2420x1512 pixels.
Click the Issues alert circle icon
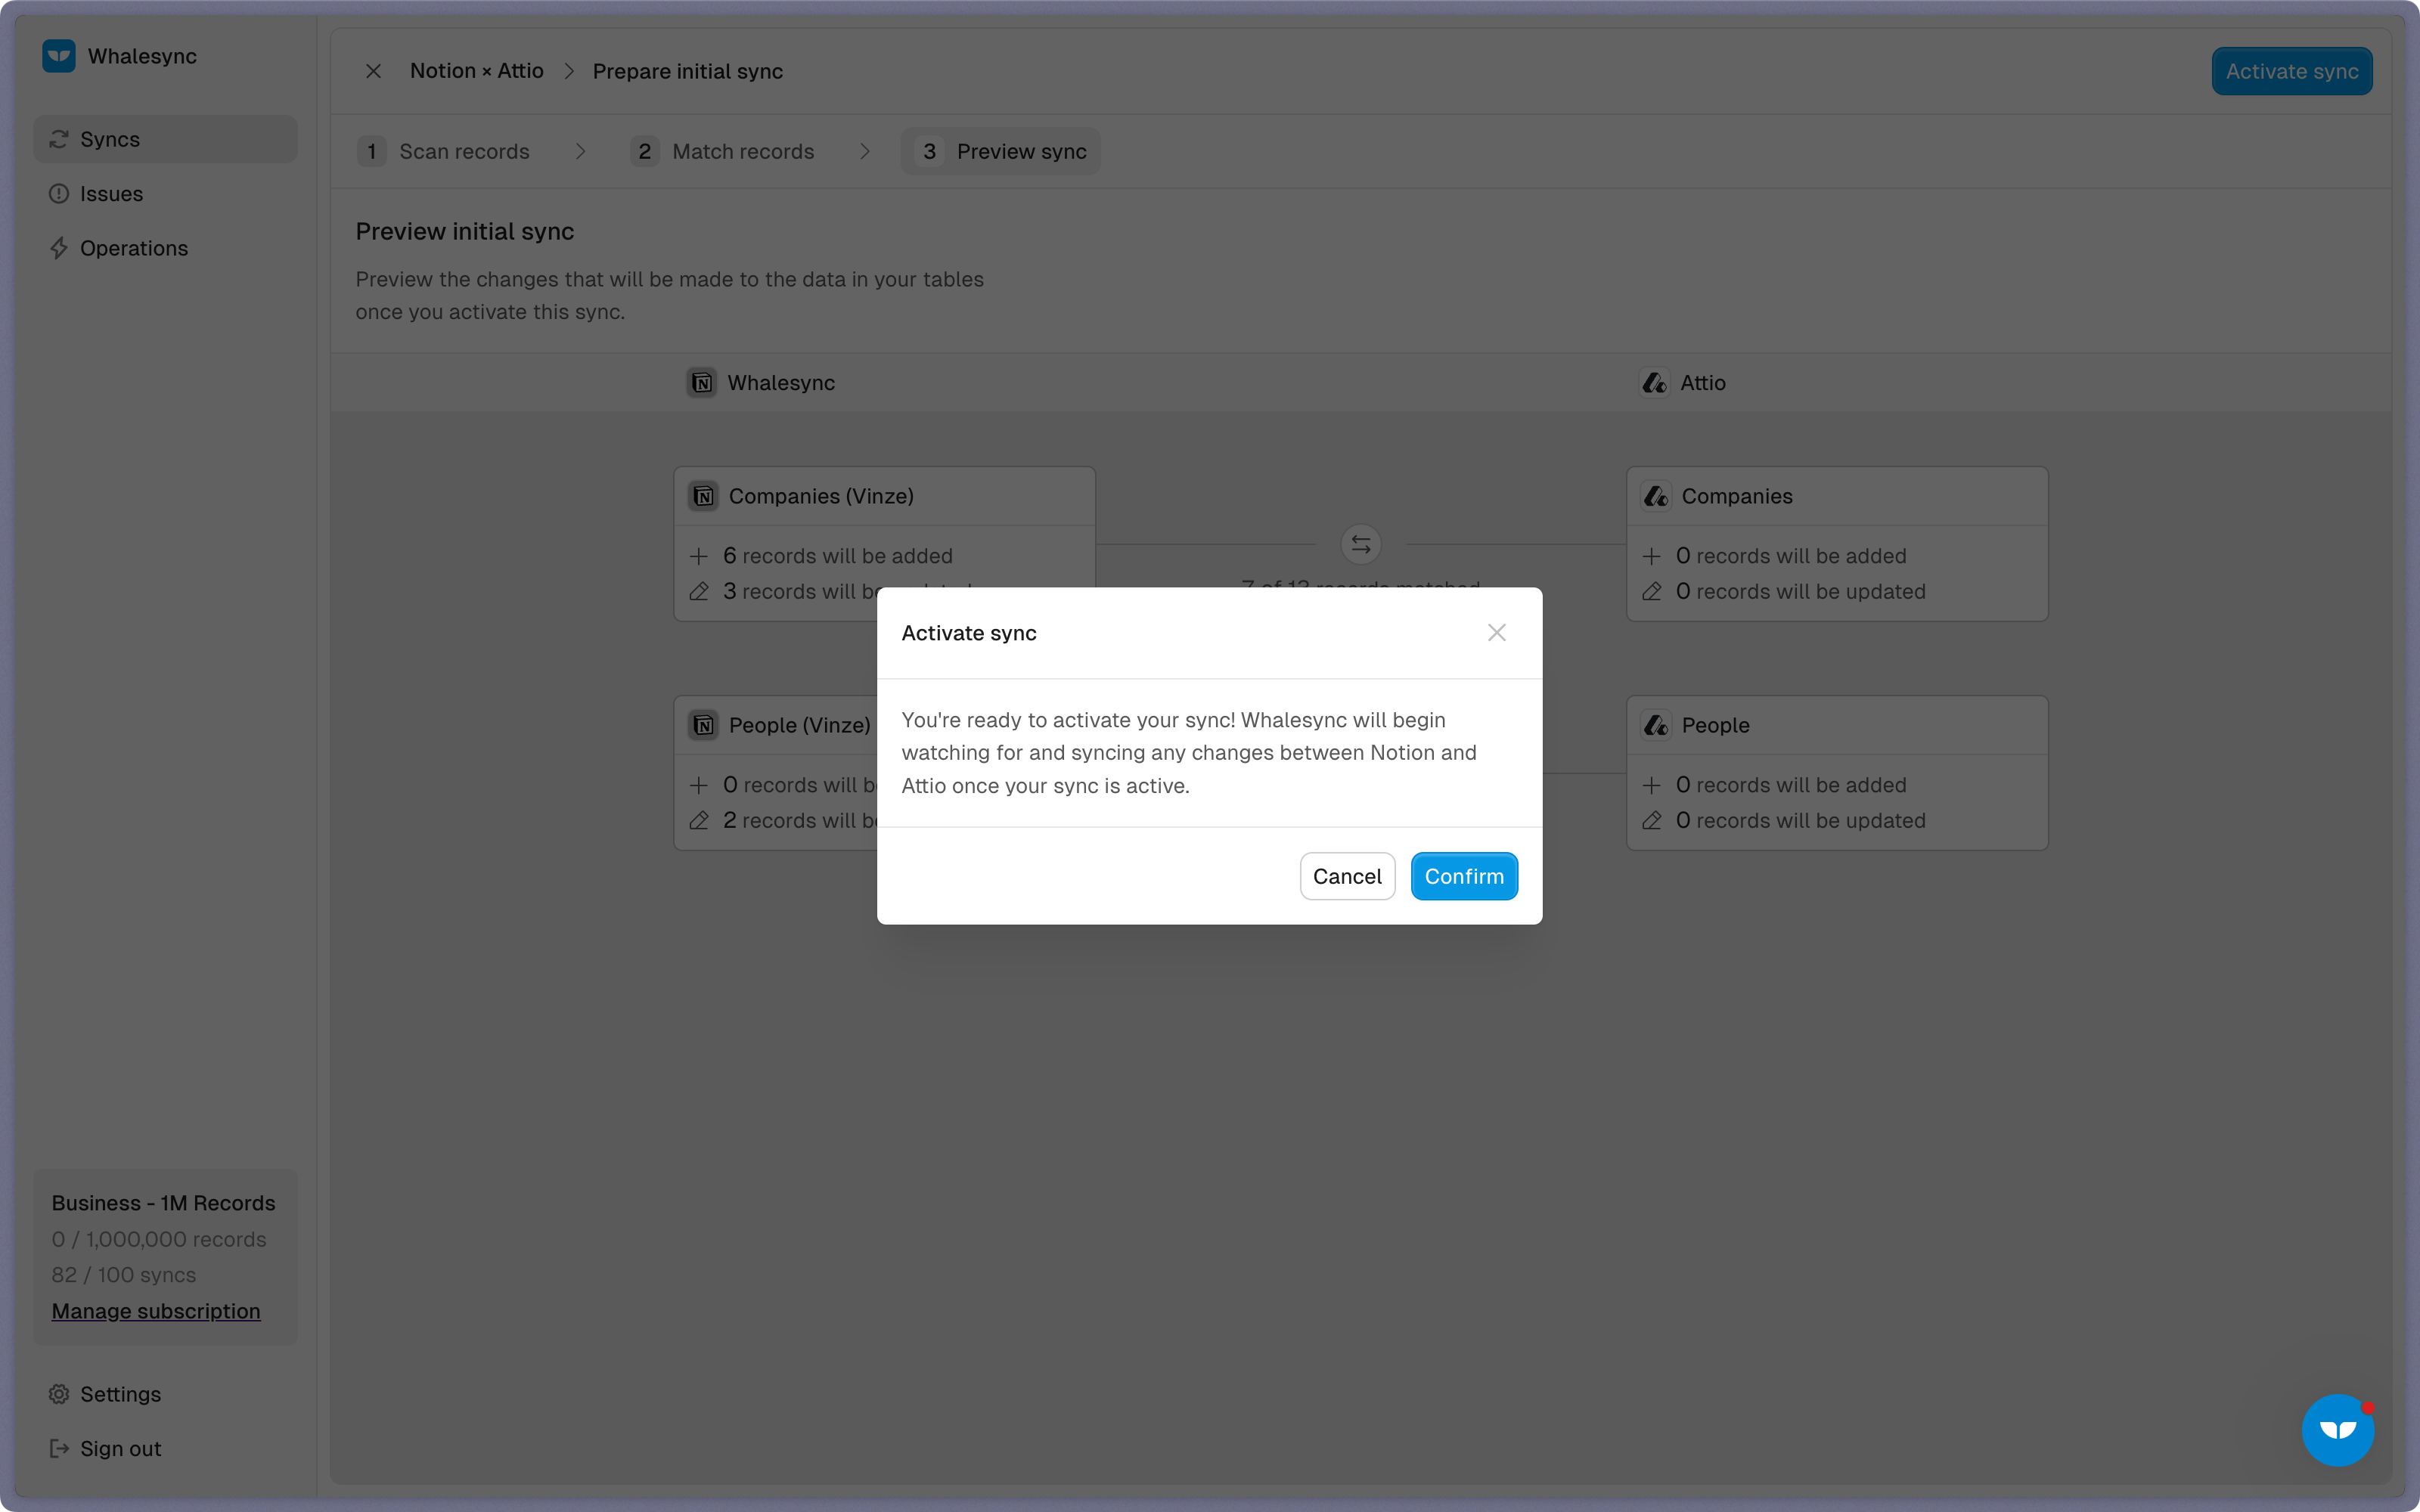point(59,194)
